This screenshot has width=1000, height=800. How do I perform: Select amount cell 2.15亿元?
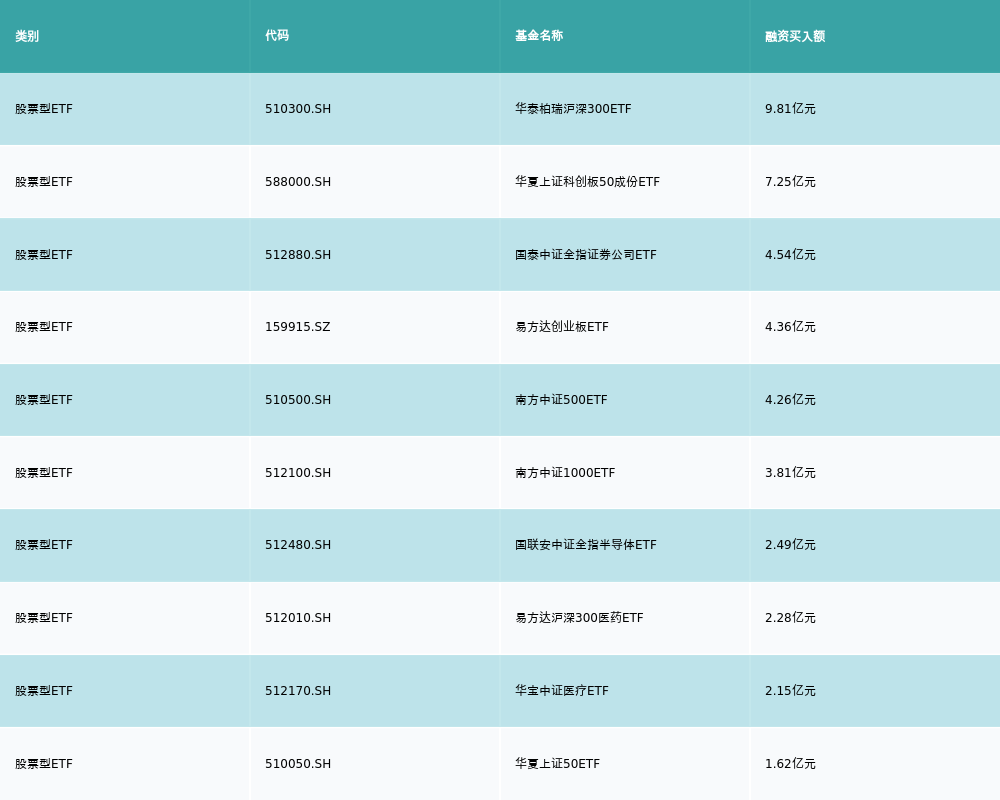(790, 691)
